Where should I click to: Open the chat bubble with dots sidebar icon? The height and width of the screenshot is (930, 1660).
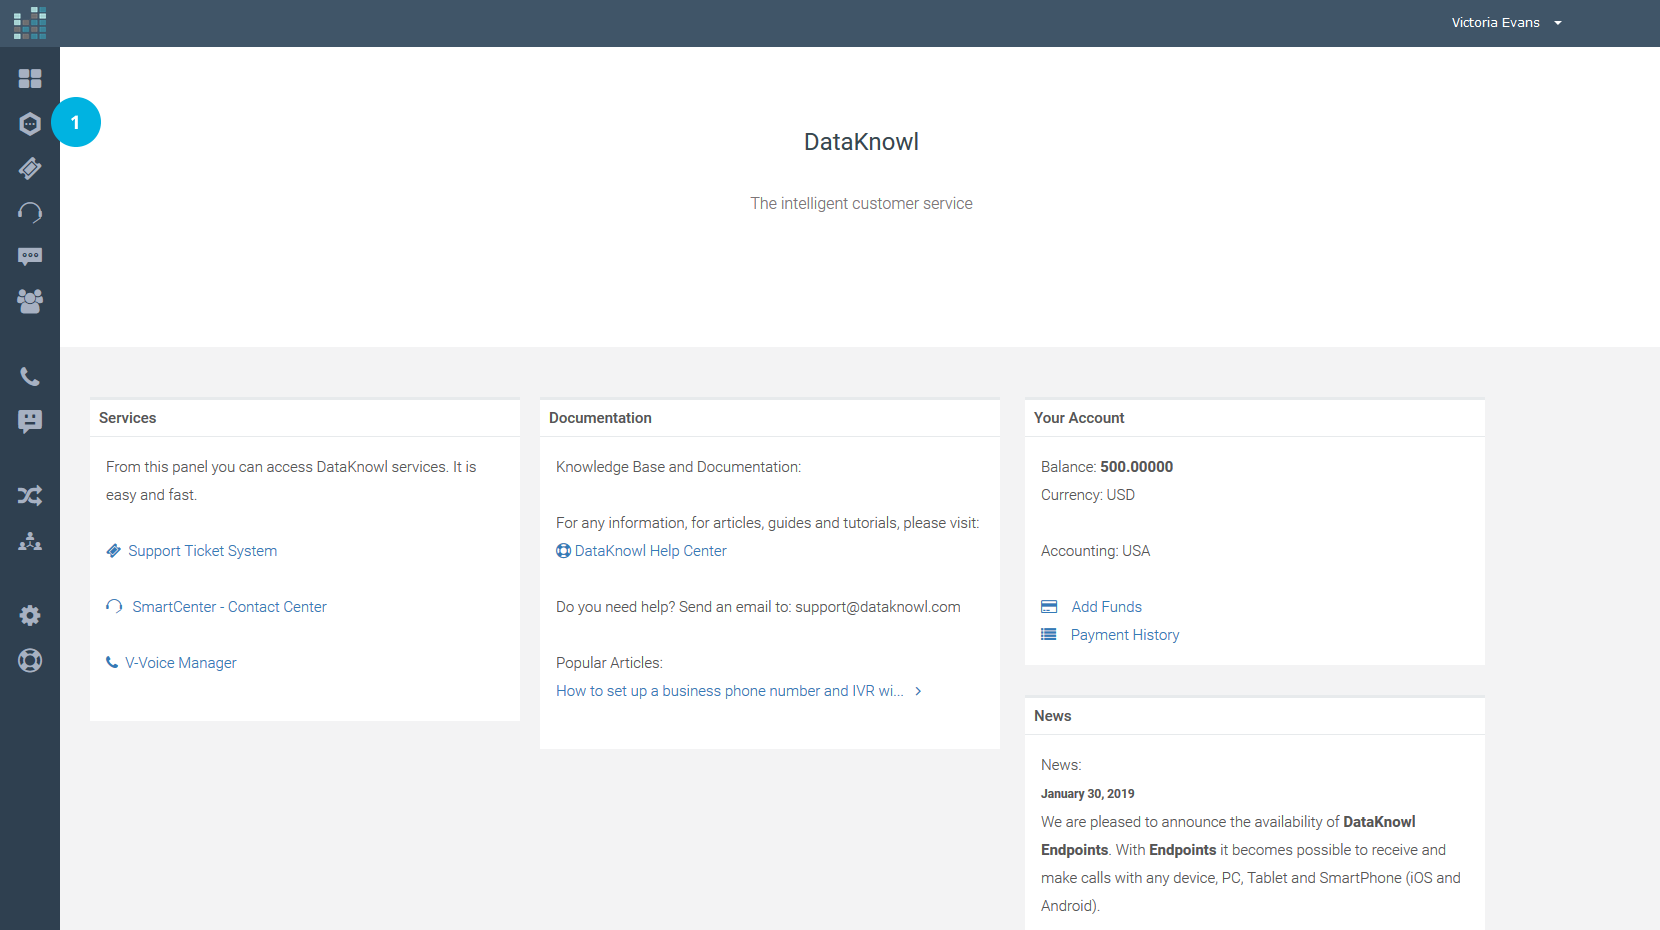point(30,256)
